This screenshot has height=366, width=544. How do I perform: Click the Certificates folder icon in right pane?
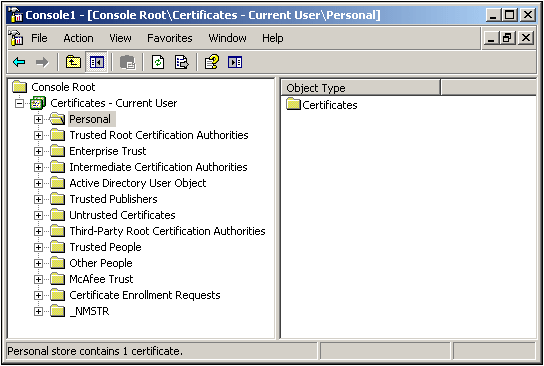pos(293,104)
